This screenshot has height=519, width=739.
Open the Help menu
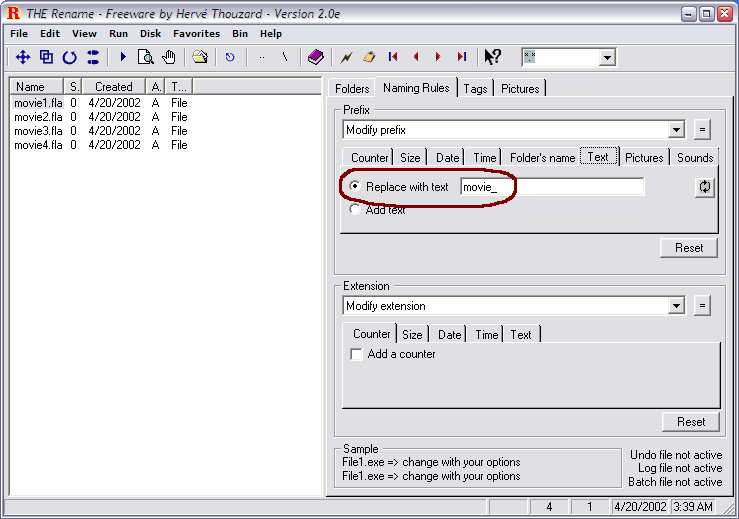point(271,34)
